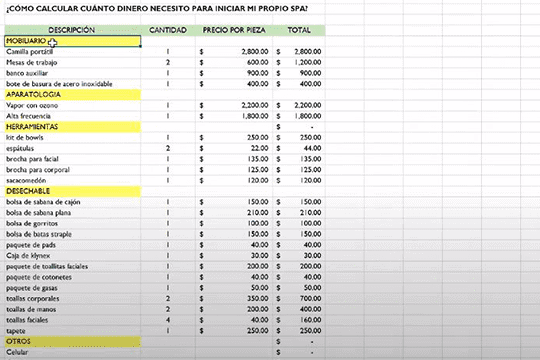Viewport: 540px width, 360px height.
Task: Click the CANTIDAD column header
Action: point(168,30)
